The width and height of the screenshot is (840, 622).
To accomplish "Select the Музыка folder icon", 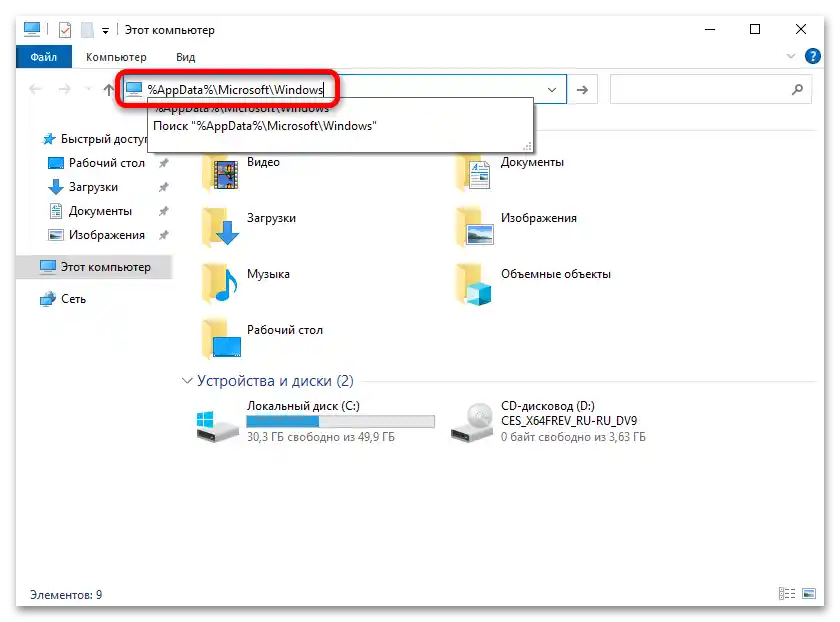I will [x=220, y=283].
